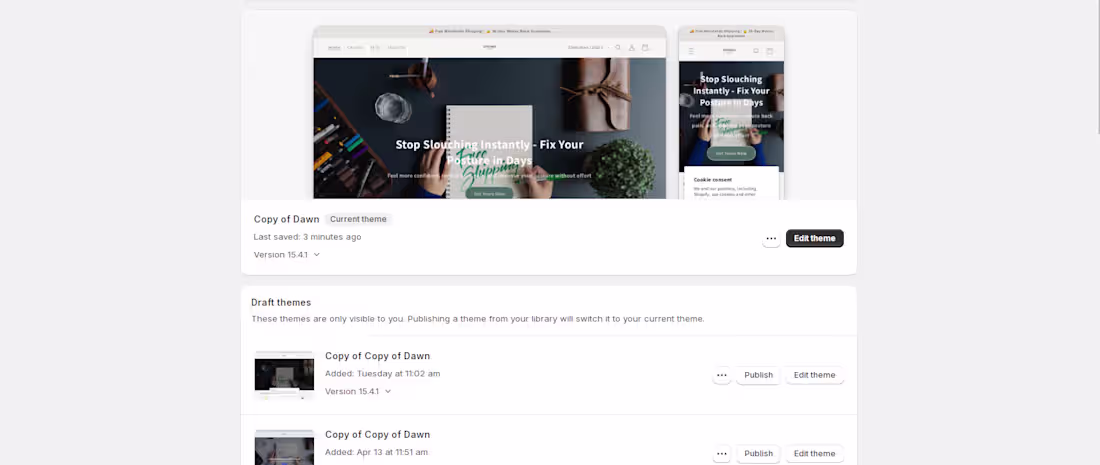Screen dimensions: 1100x465
Task: Expand Tuesday draft theme version dropdown
Action: [358, 391]
